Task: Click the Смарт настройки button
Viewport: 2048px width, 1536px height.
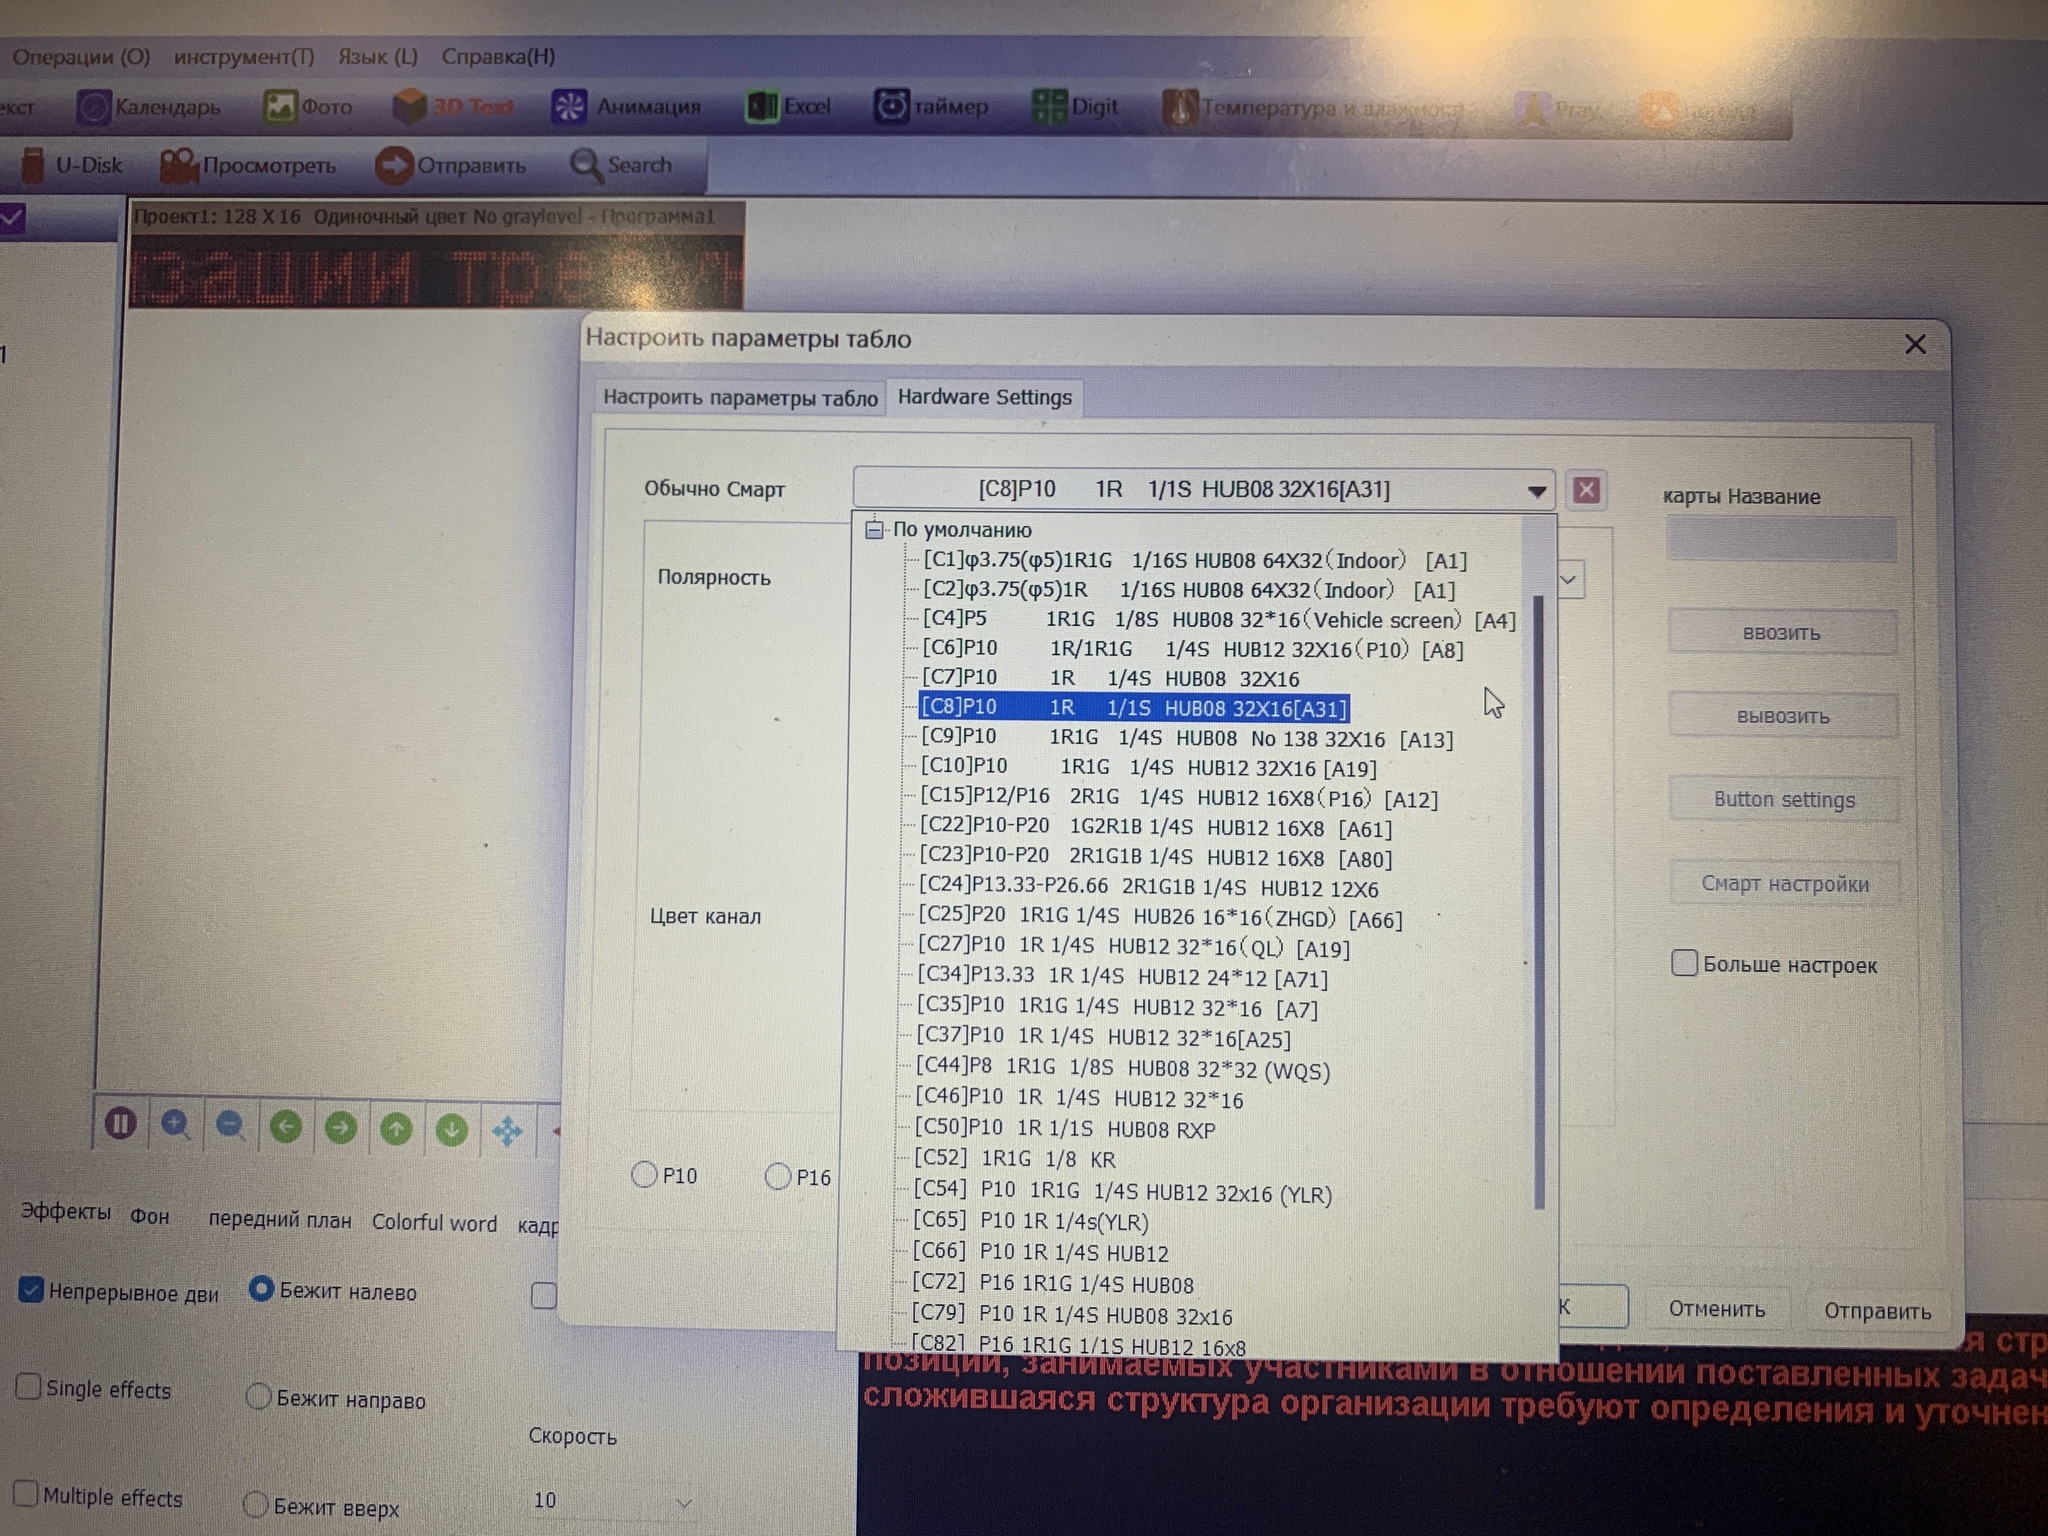Action: point(1784,884)
